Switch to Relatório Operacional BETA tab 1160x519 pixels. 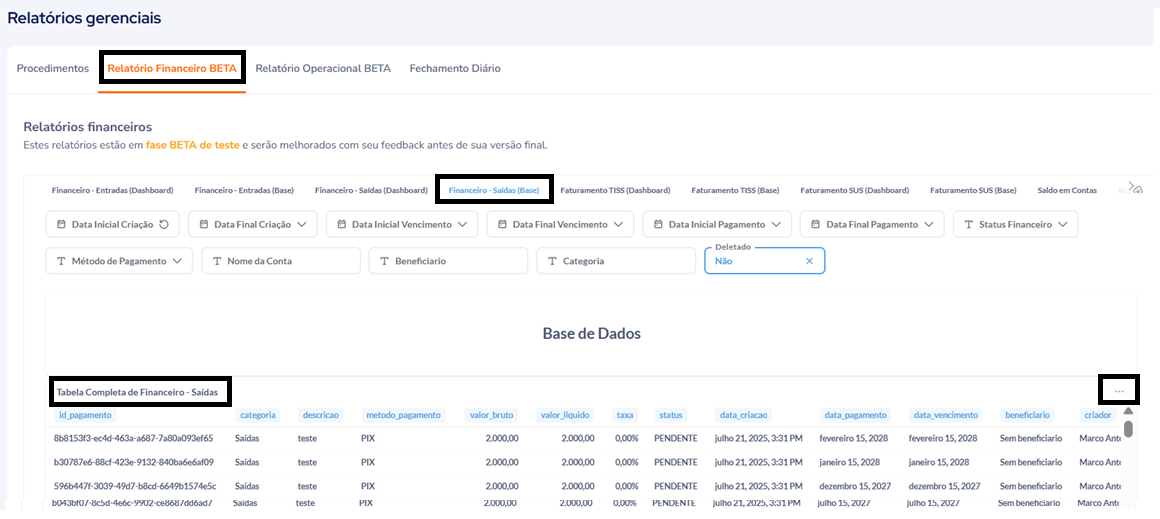tap(323, 69)
